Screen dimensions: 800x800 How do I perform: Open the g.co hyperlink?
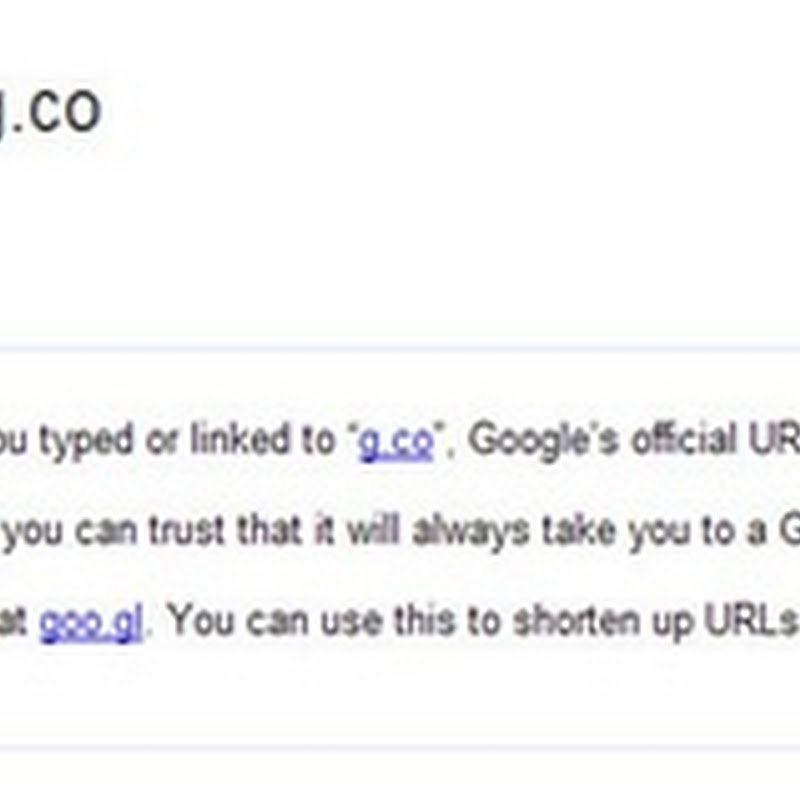(x=396, y=443)
